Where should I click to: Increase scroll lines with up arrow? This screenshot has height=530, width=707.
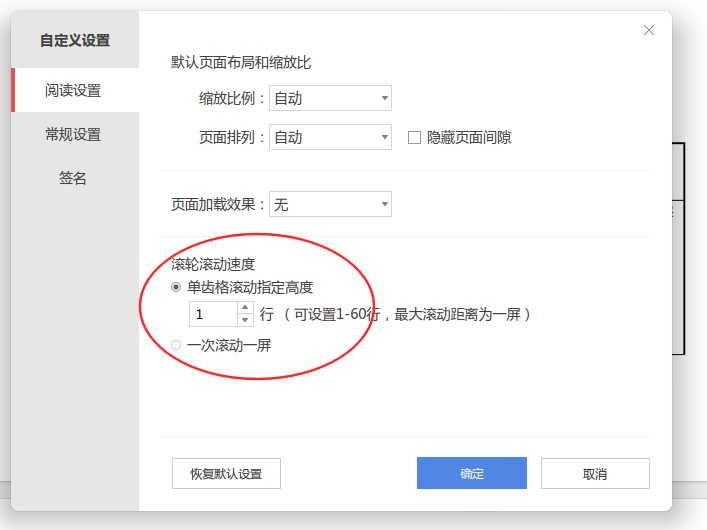click(x=245, y=308)
